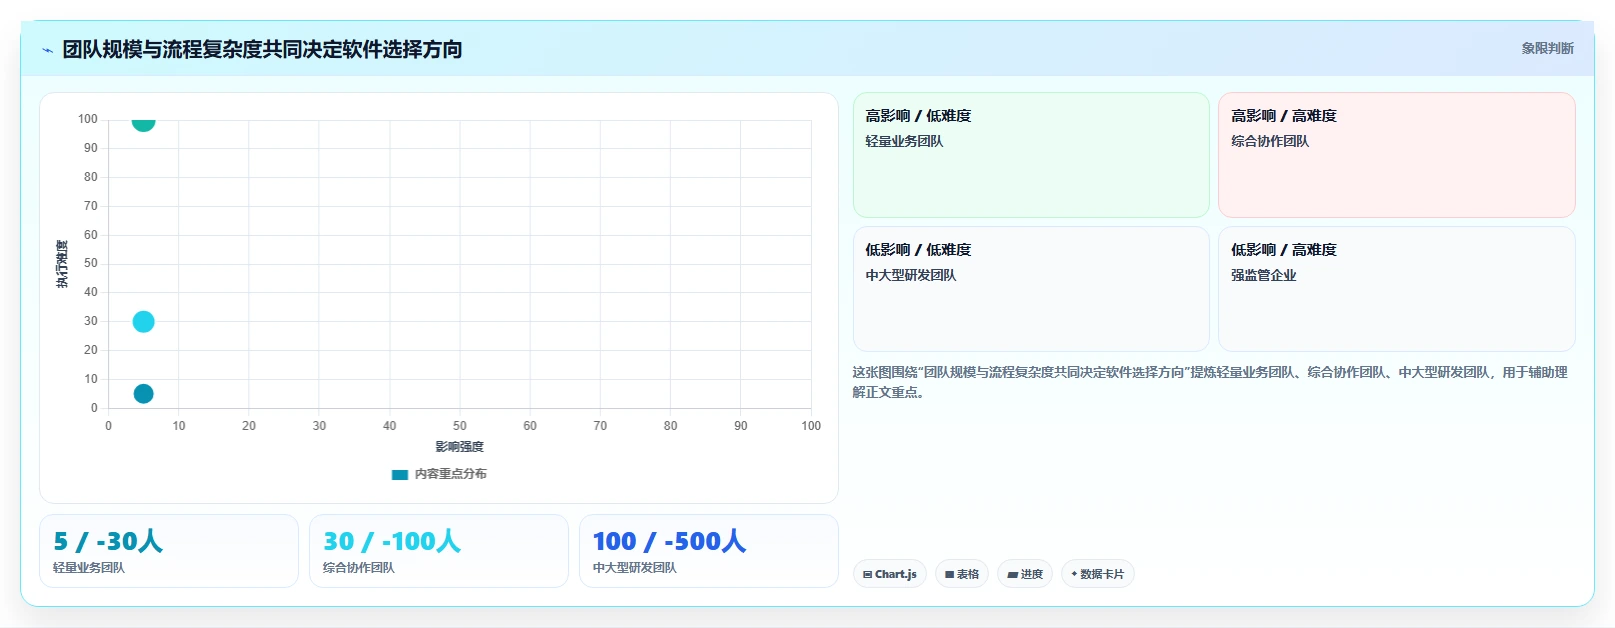Screen dimensions: 1615x628
Task: Select the 100 / -500人 stat card
Action: (709, 551)
